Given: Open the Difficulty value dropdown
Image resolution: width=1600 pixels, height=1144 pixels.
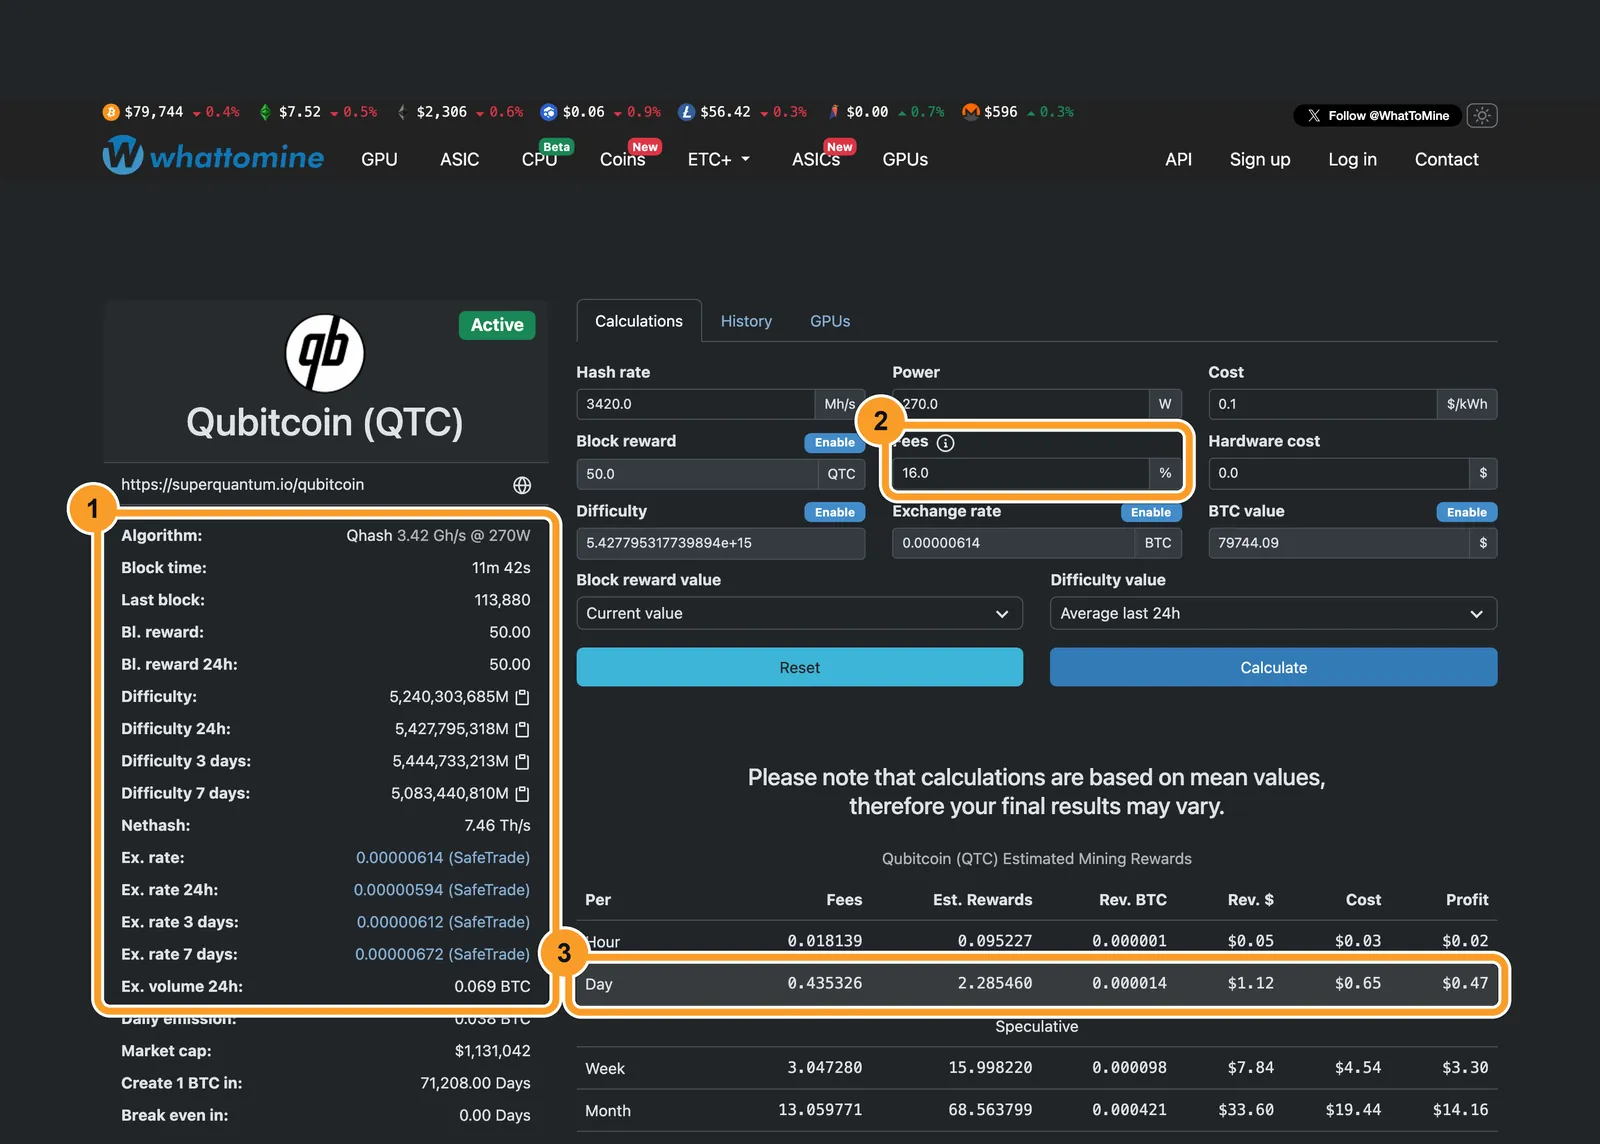Looking at the screenshot, I should (1273, 613).
